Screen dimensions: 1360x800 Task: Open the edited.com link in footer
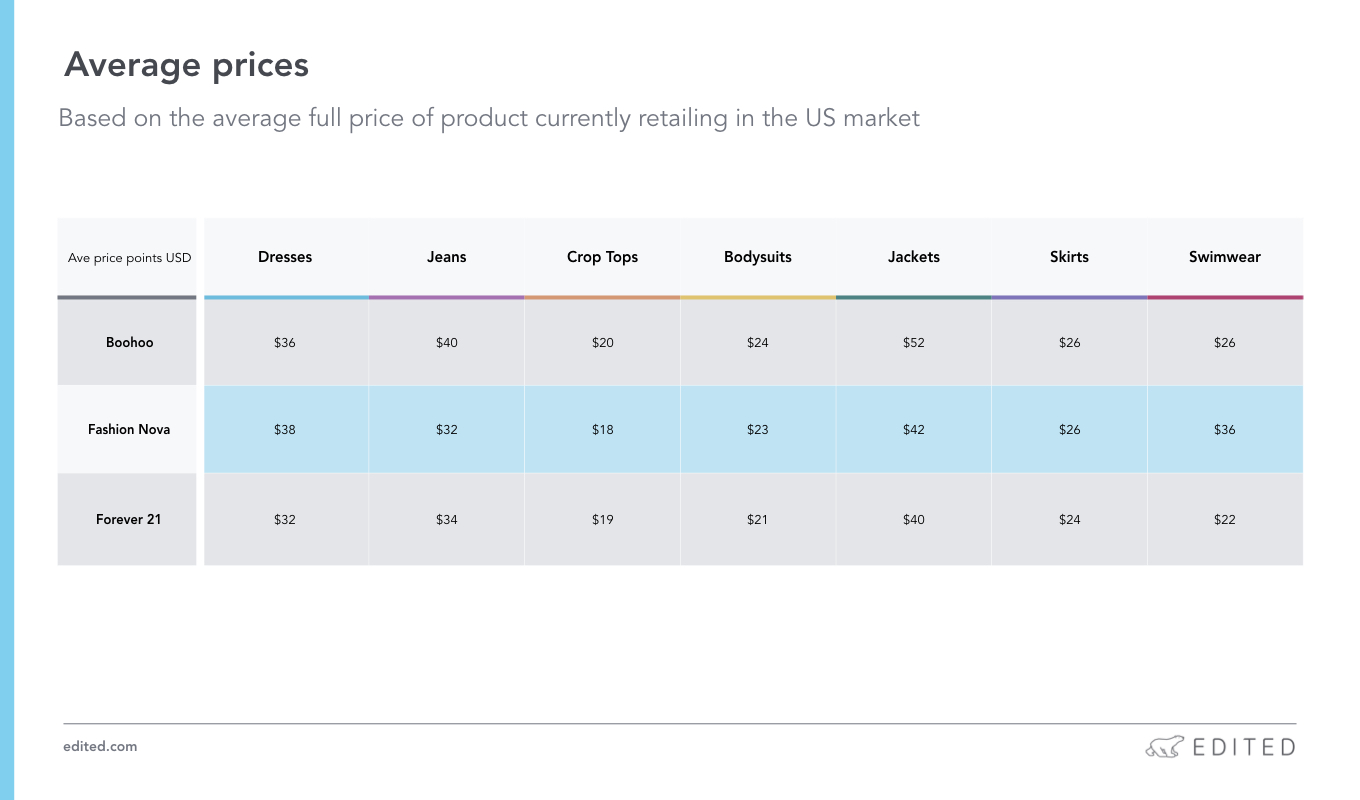click(100, 746)
